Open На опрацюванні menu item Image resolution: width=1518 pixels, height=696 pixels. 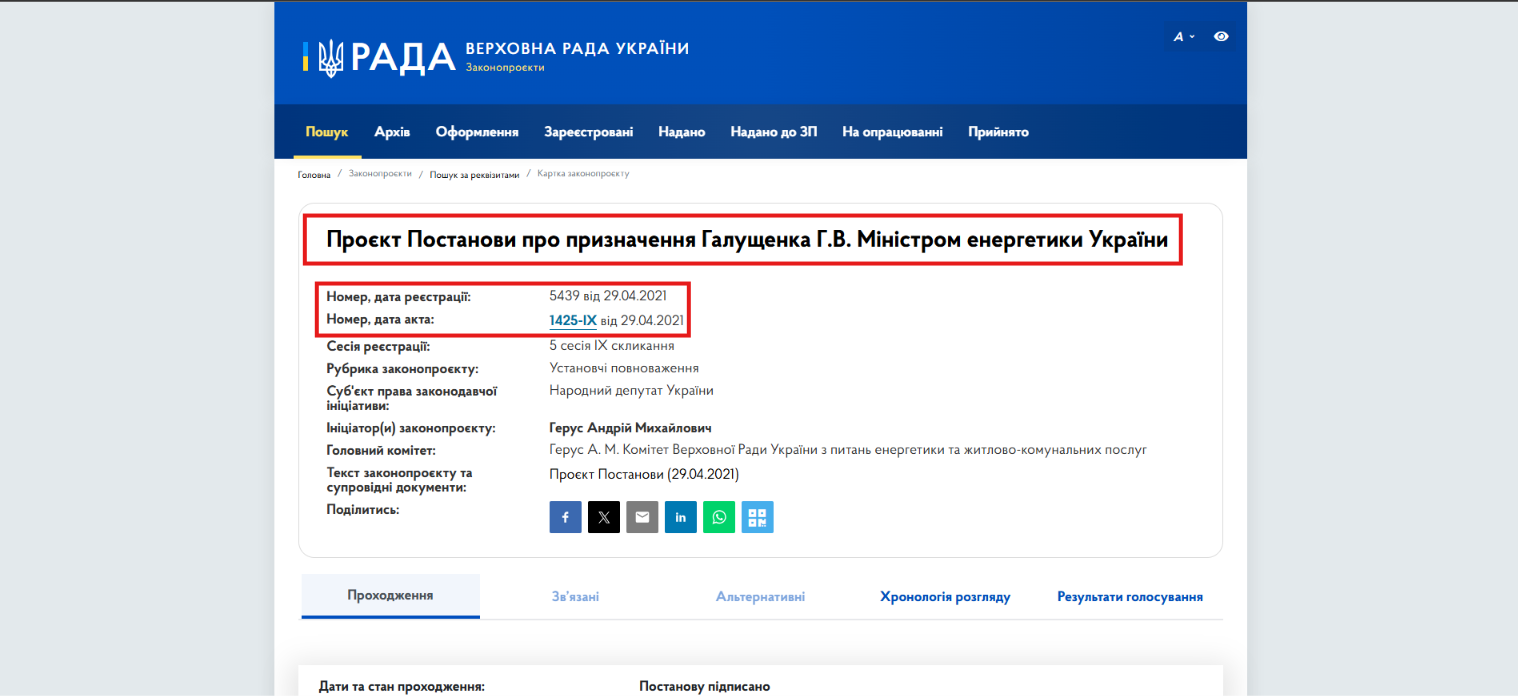892,132
